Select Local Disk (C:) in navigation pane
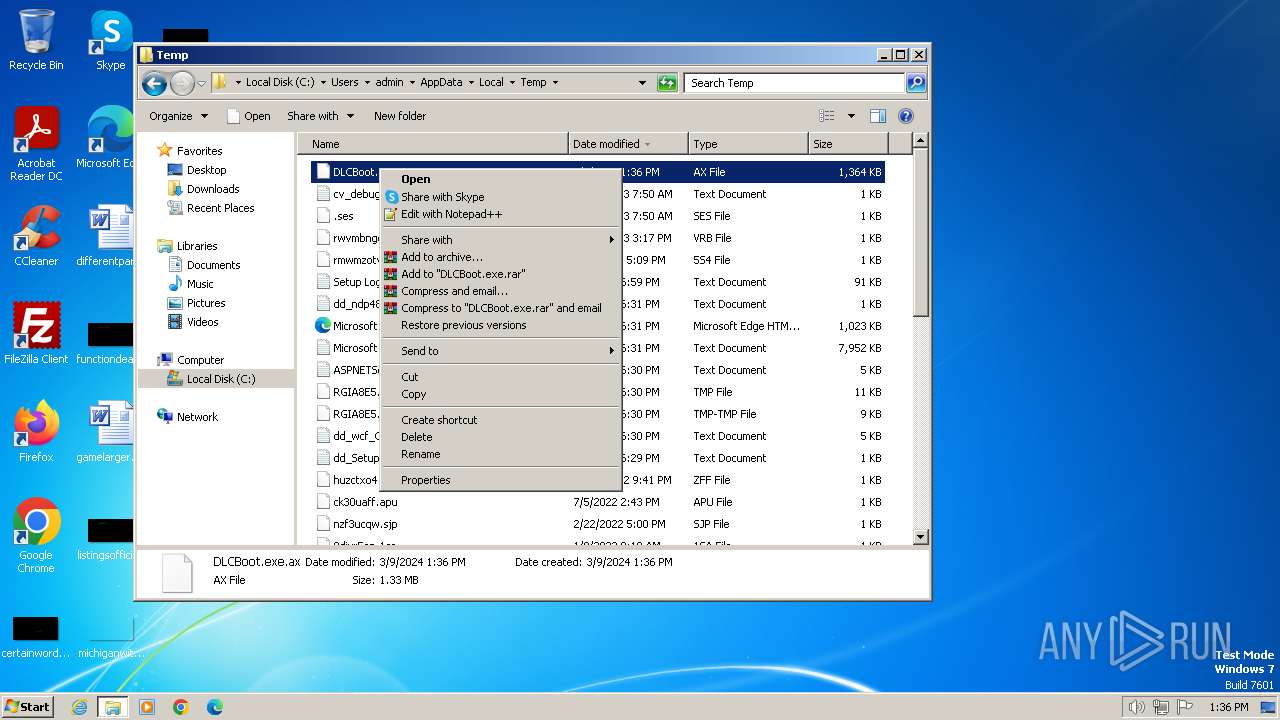Image resolution: width=1280 pixels, height=720 pixels. click(221, 379)
